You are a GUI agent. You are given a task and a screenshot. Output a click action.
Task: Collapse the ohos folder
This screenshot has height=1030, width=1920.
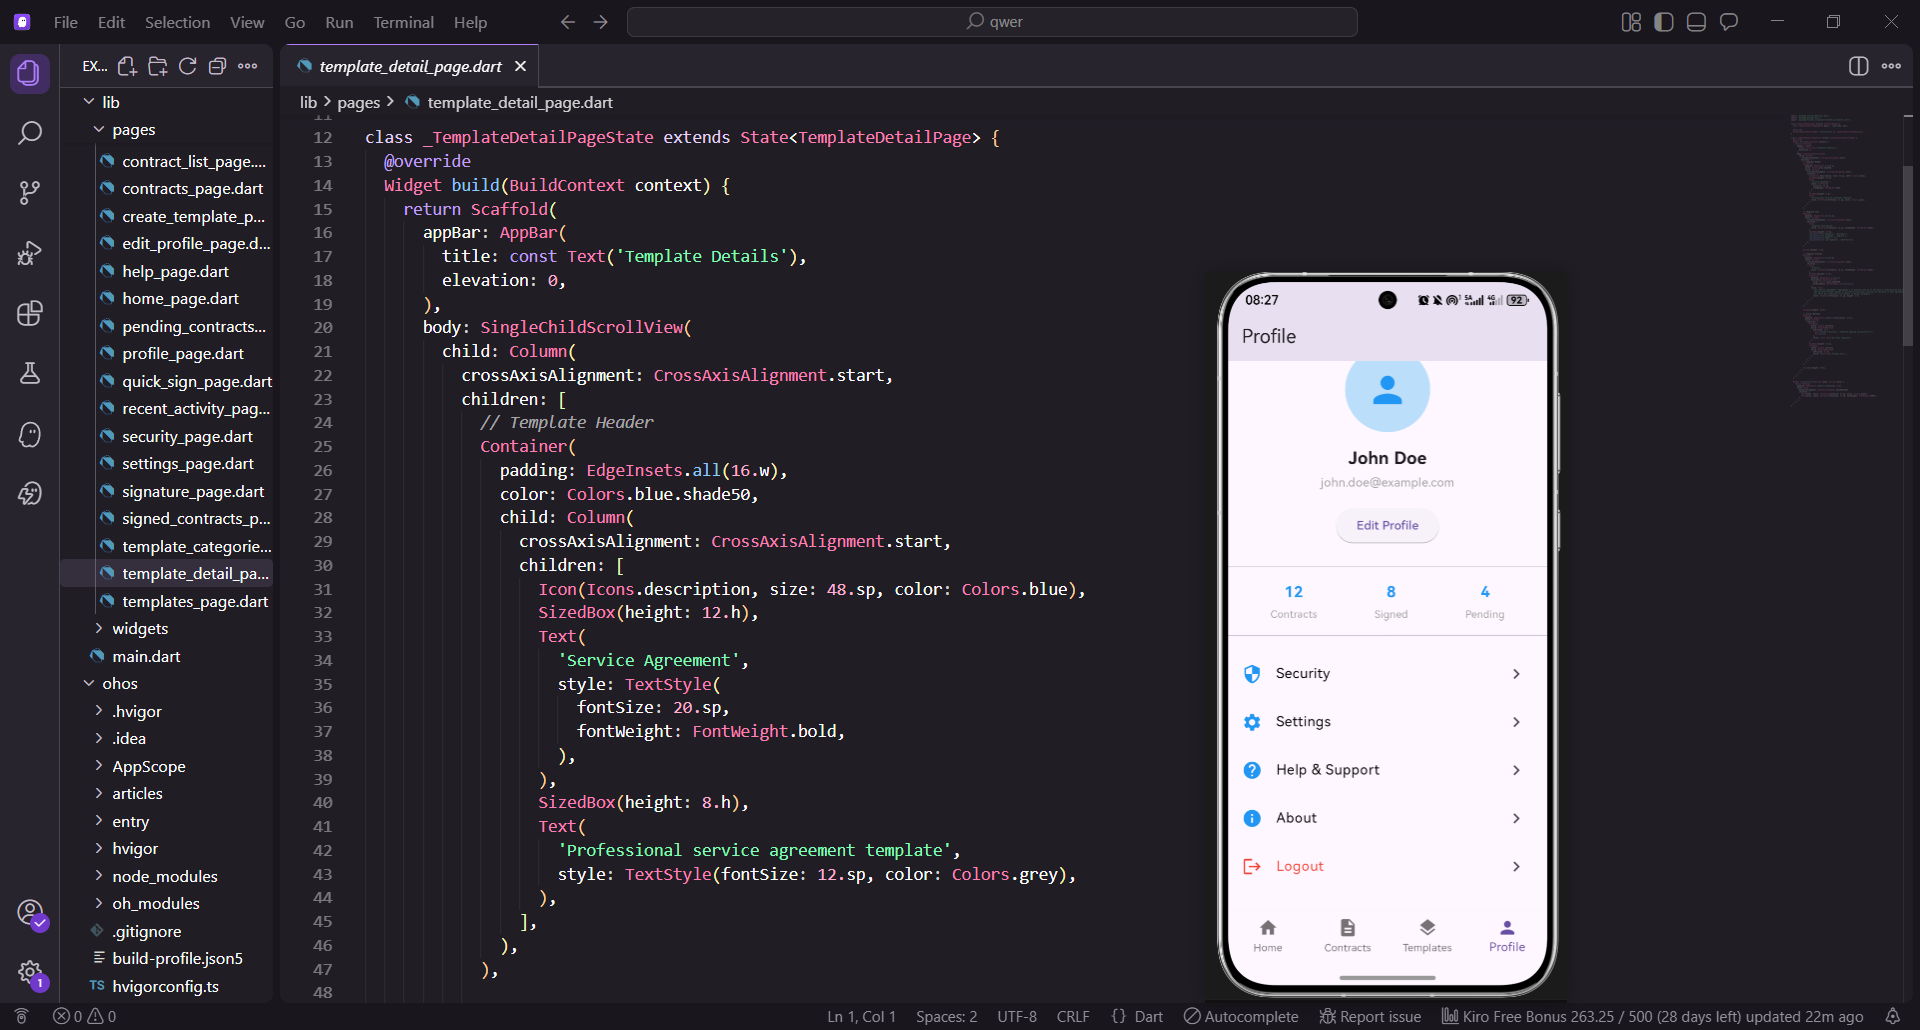(x=166, y=684)
